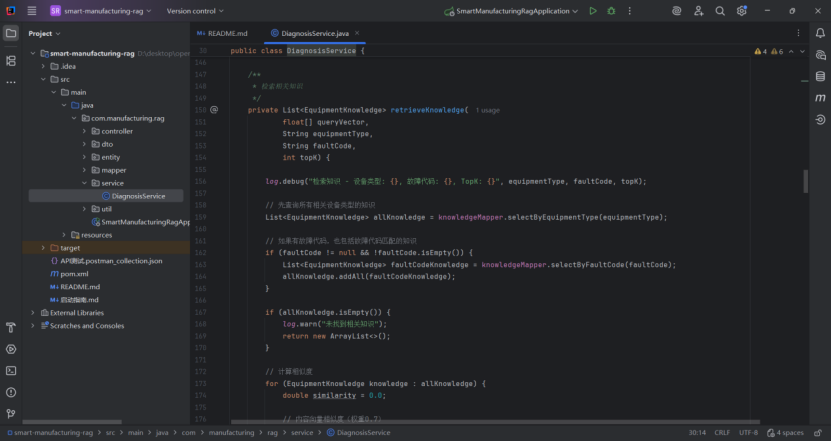Open IDE settings gear
831x442 pixels.
point(741,11)
